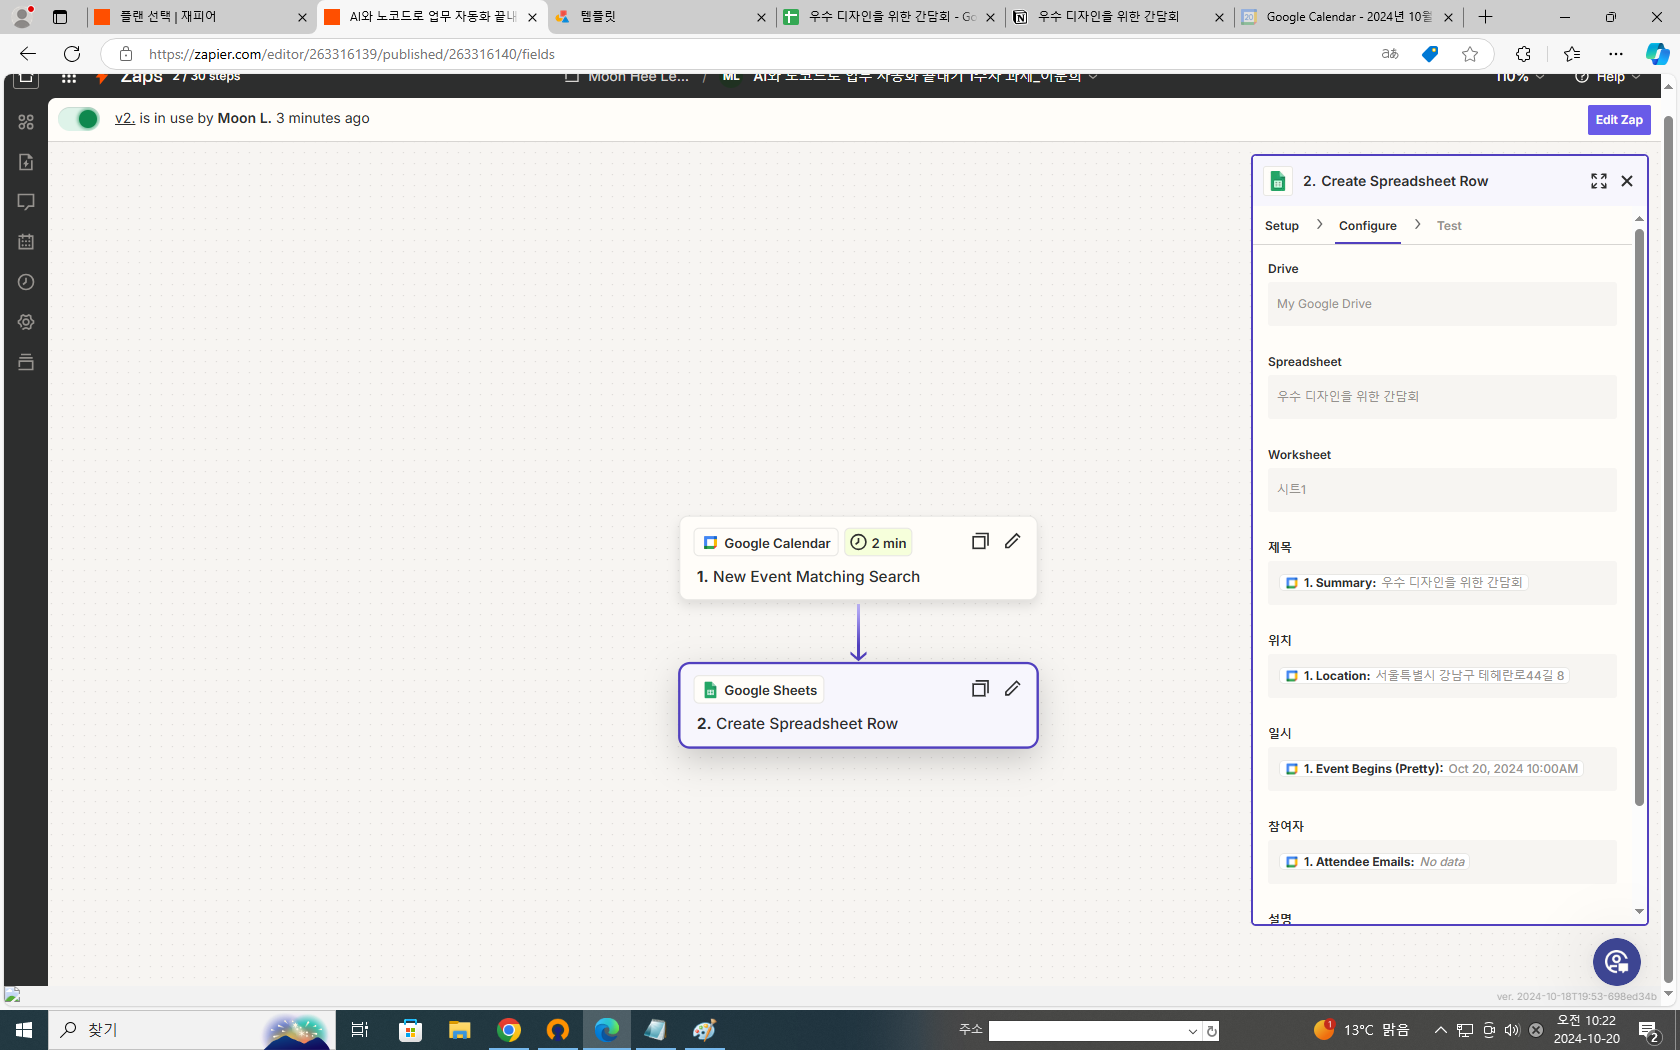1680x1050 pixels.
Task: Select the New Event Matching Search step
Action: tap(858, 558)
